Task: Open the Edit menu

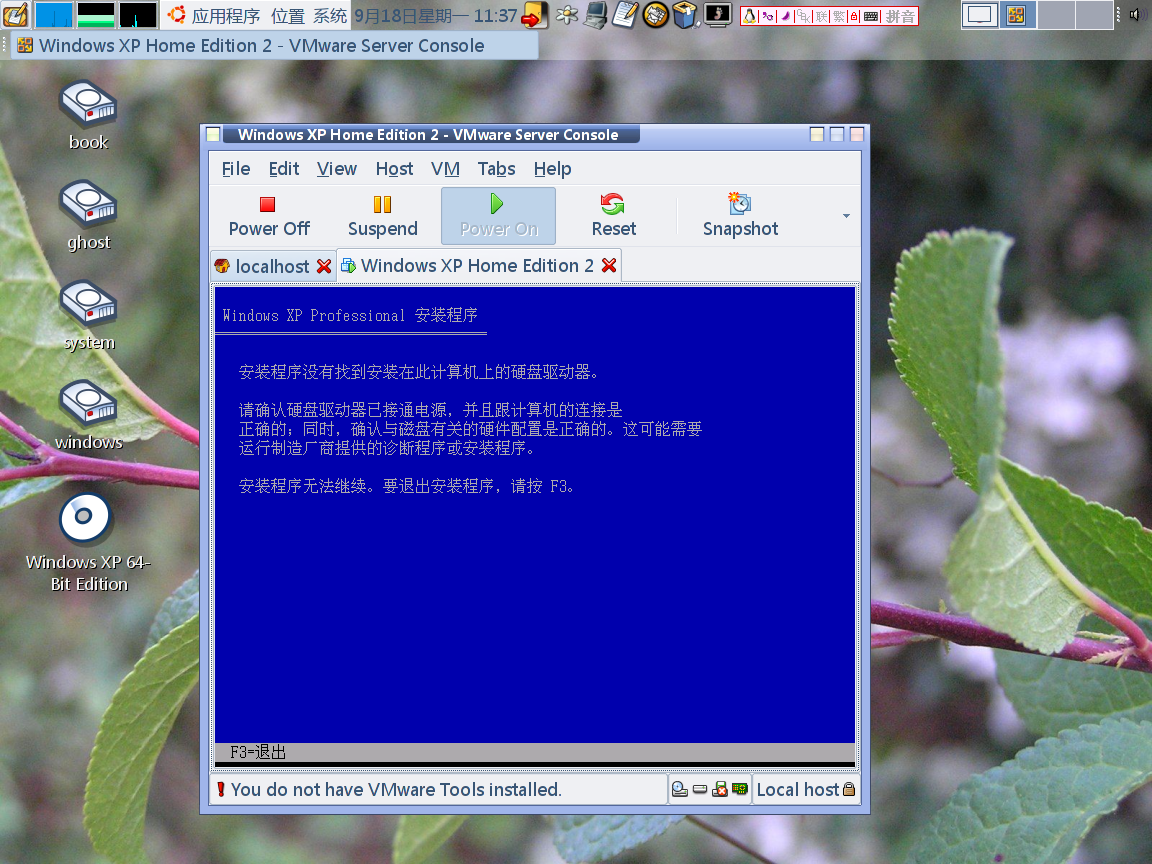Action: pyautogui.click(x=284, y=169)
